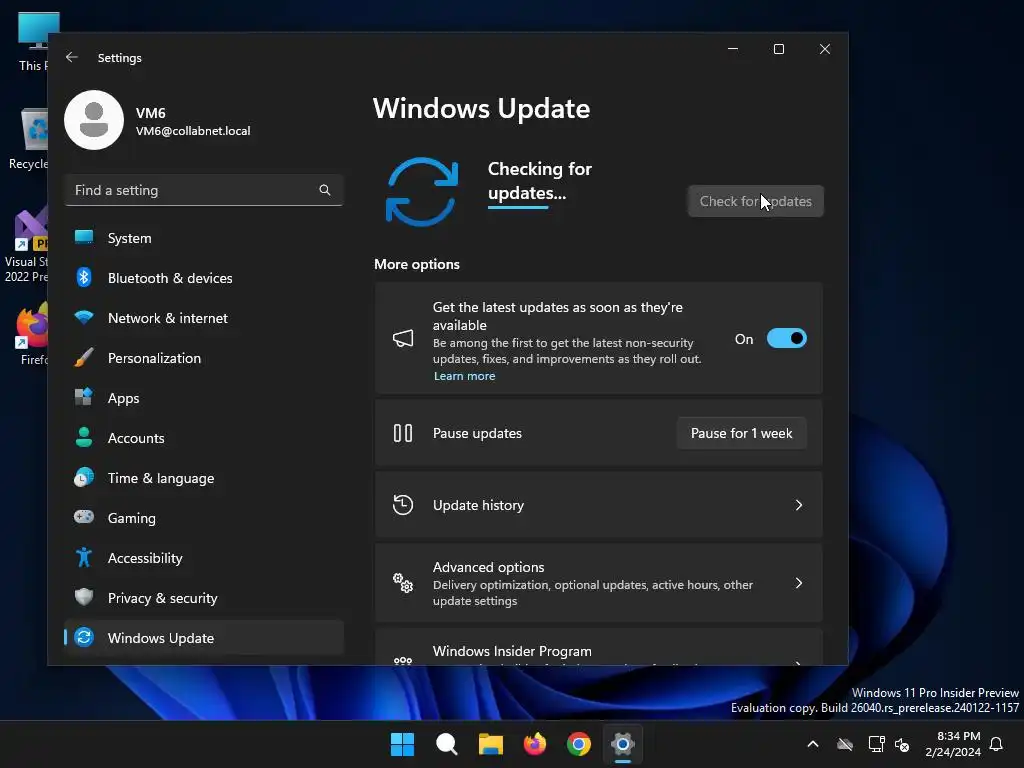Click the Accessibility figure icon
The height and width of the screenshot is (768, 1024).
click(x=84, y=557)
